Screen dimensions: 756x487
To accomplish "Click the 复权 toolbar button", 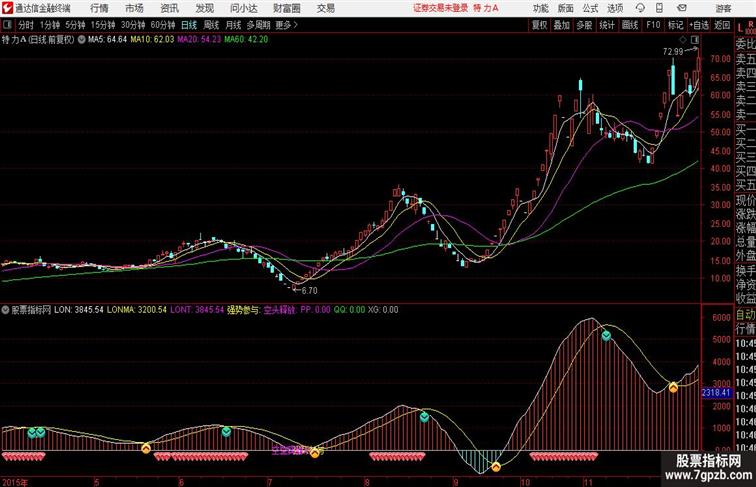I will (x=540, y=25).
